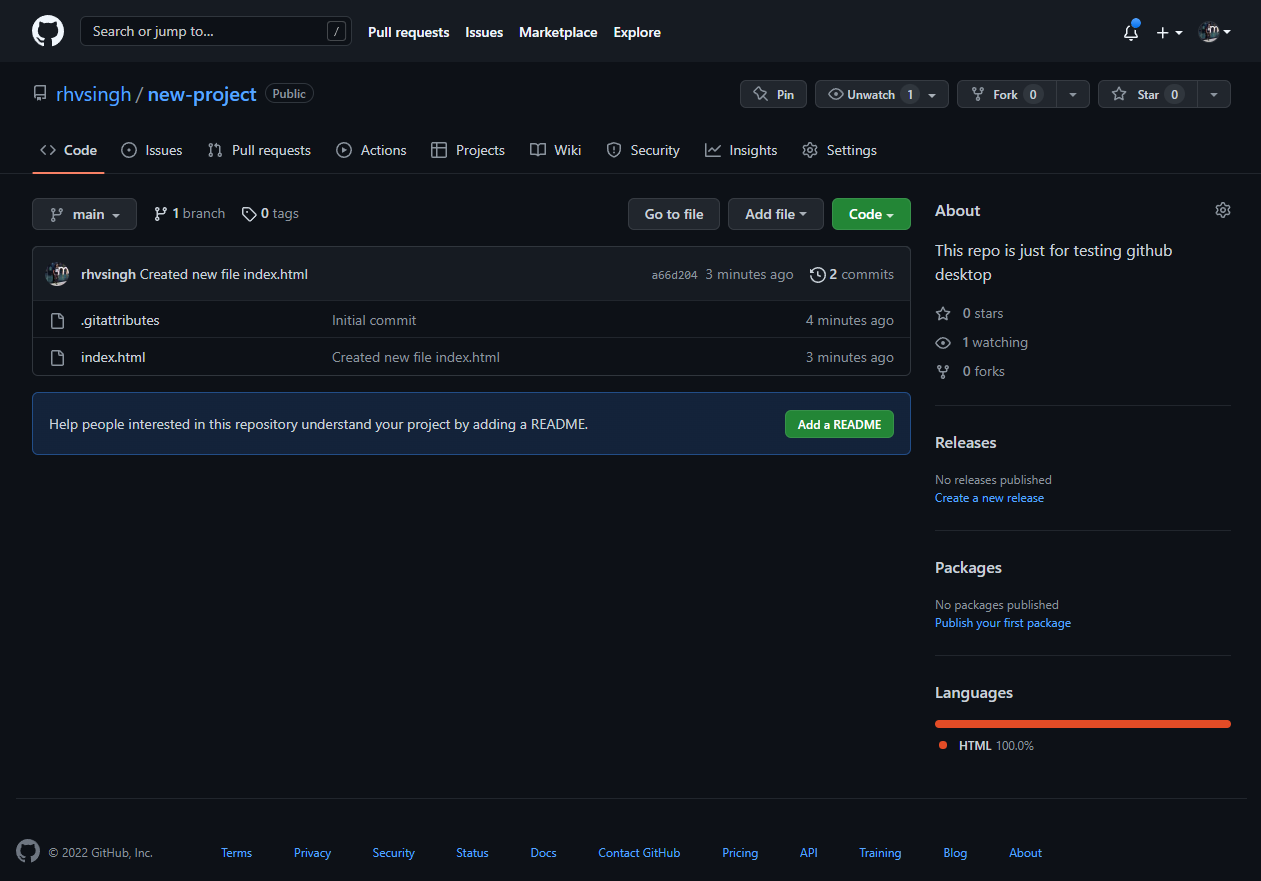
Task: Click rhvsingh avatar in the commit row
Action: (57, 274)
